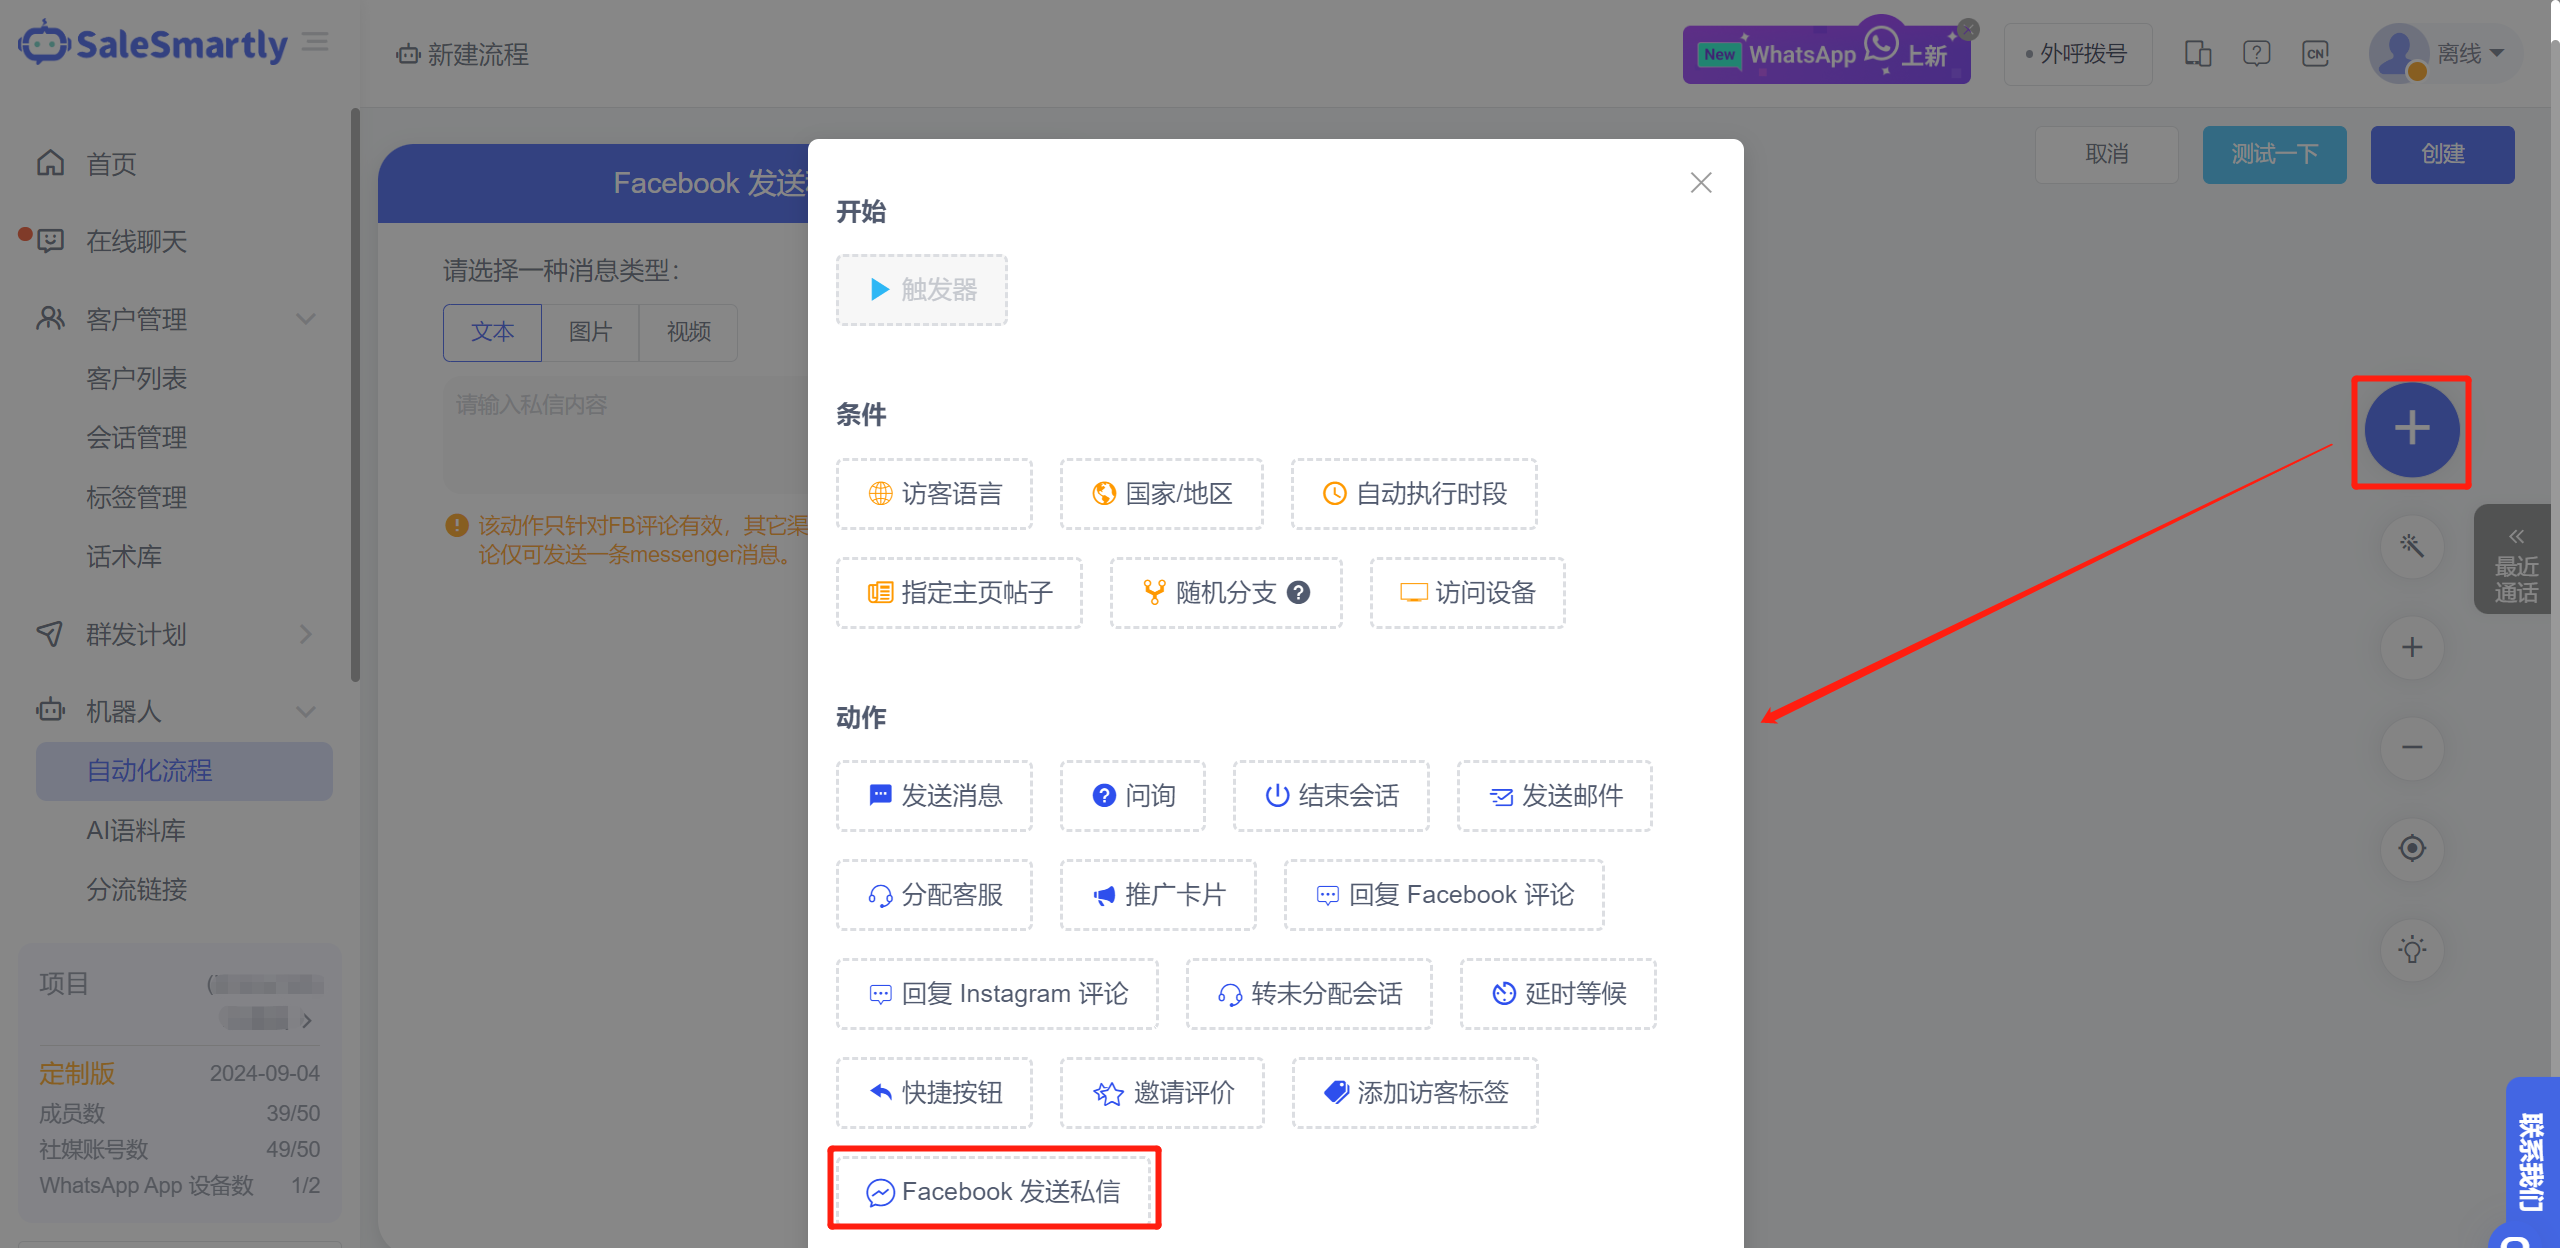Click the magic wand auto-layout icon

(2411, 546)
